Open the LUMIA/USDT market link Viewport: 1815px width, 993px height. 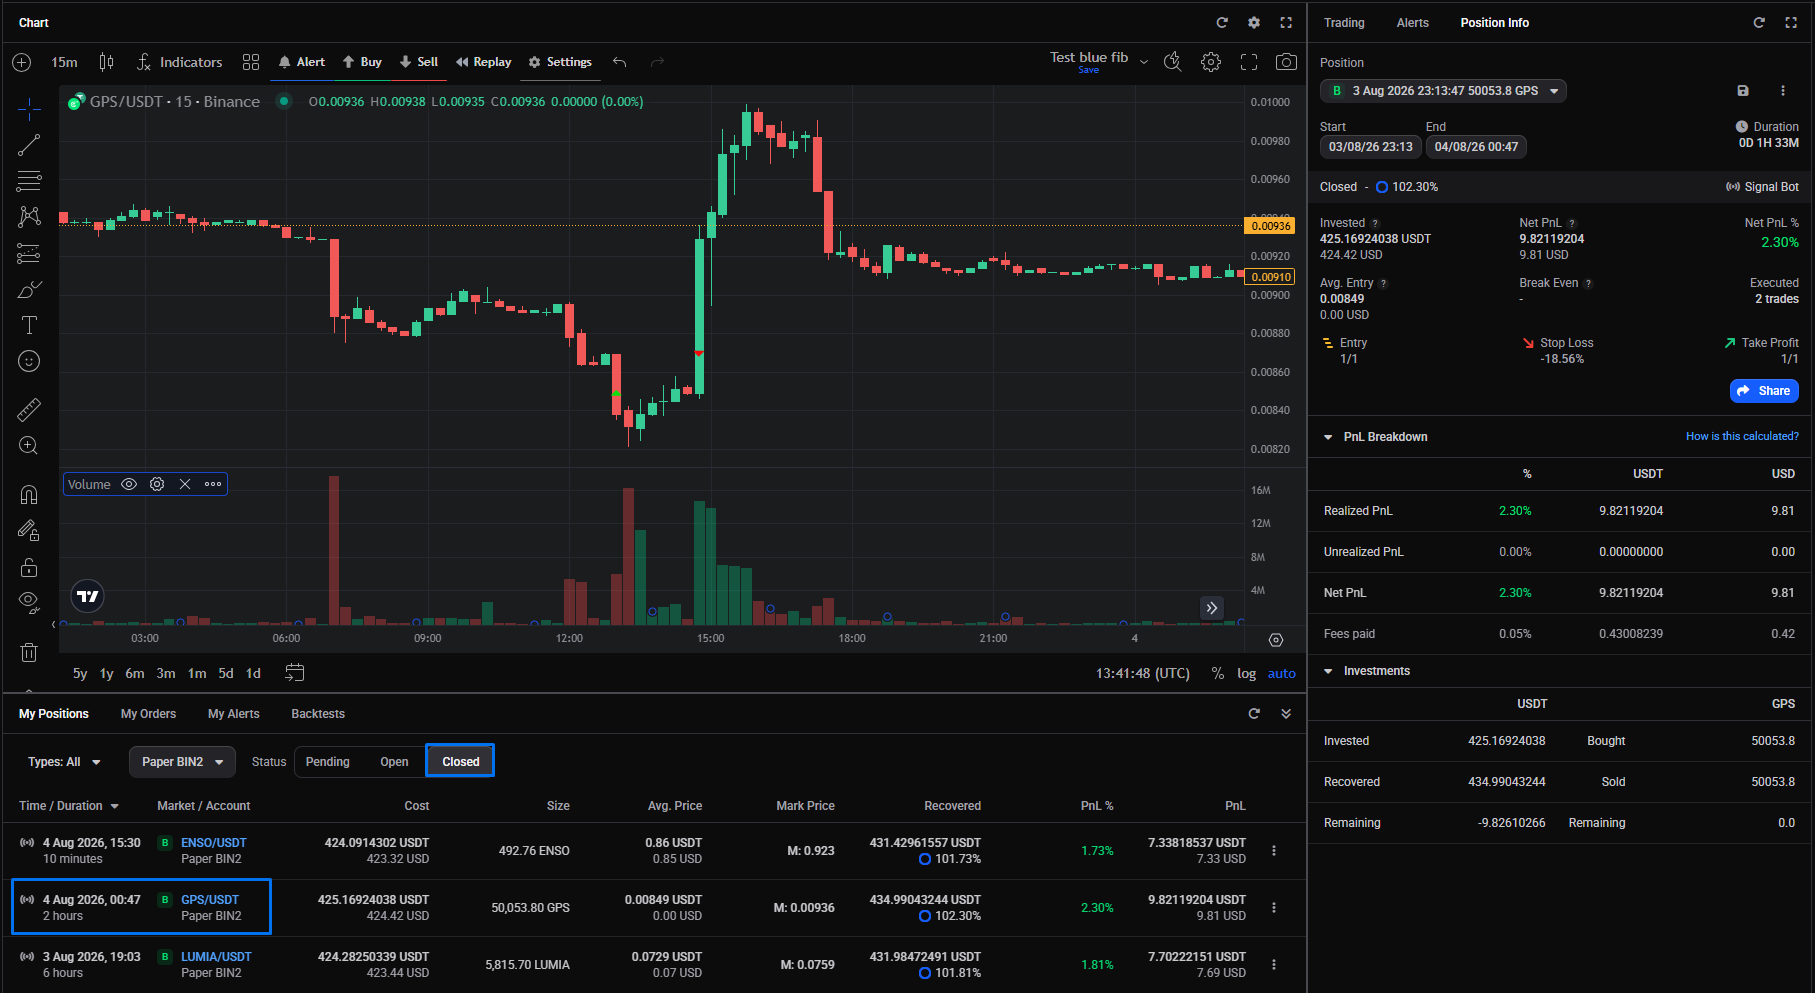[216, 957]
